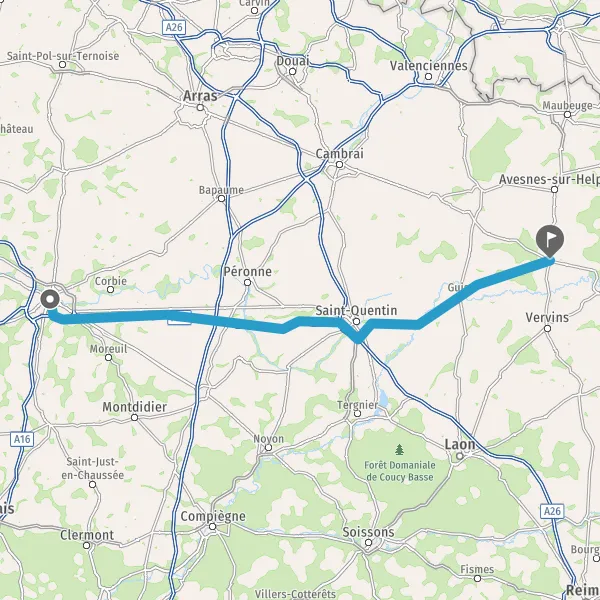The width and height of the screenshot is (600, 600).
Task: Select the A26 shield near Reims
Action: click(552, 511)
